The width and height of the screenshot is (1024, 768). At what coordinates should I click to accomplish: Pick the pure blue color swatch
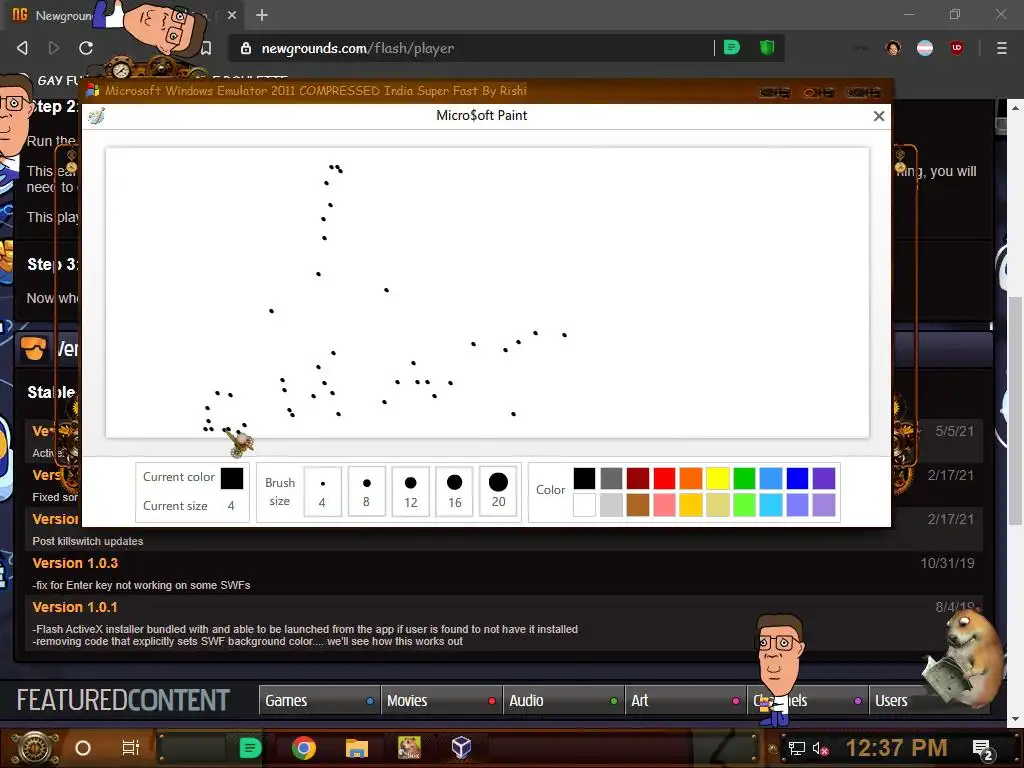click(x=797, y=478)
